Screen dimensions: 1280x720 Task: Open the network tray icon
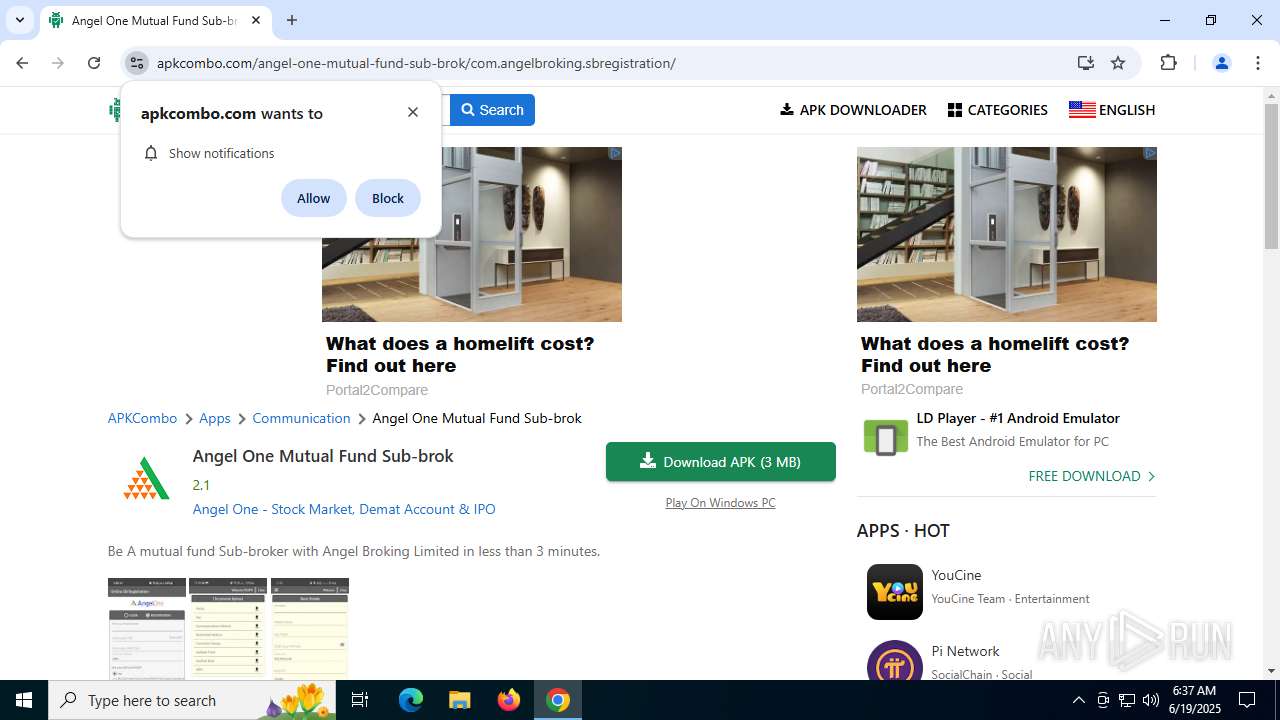(x=1127, y=700)
